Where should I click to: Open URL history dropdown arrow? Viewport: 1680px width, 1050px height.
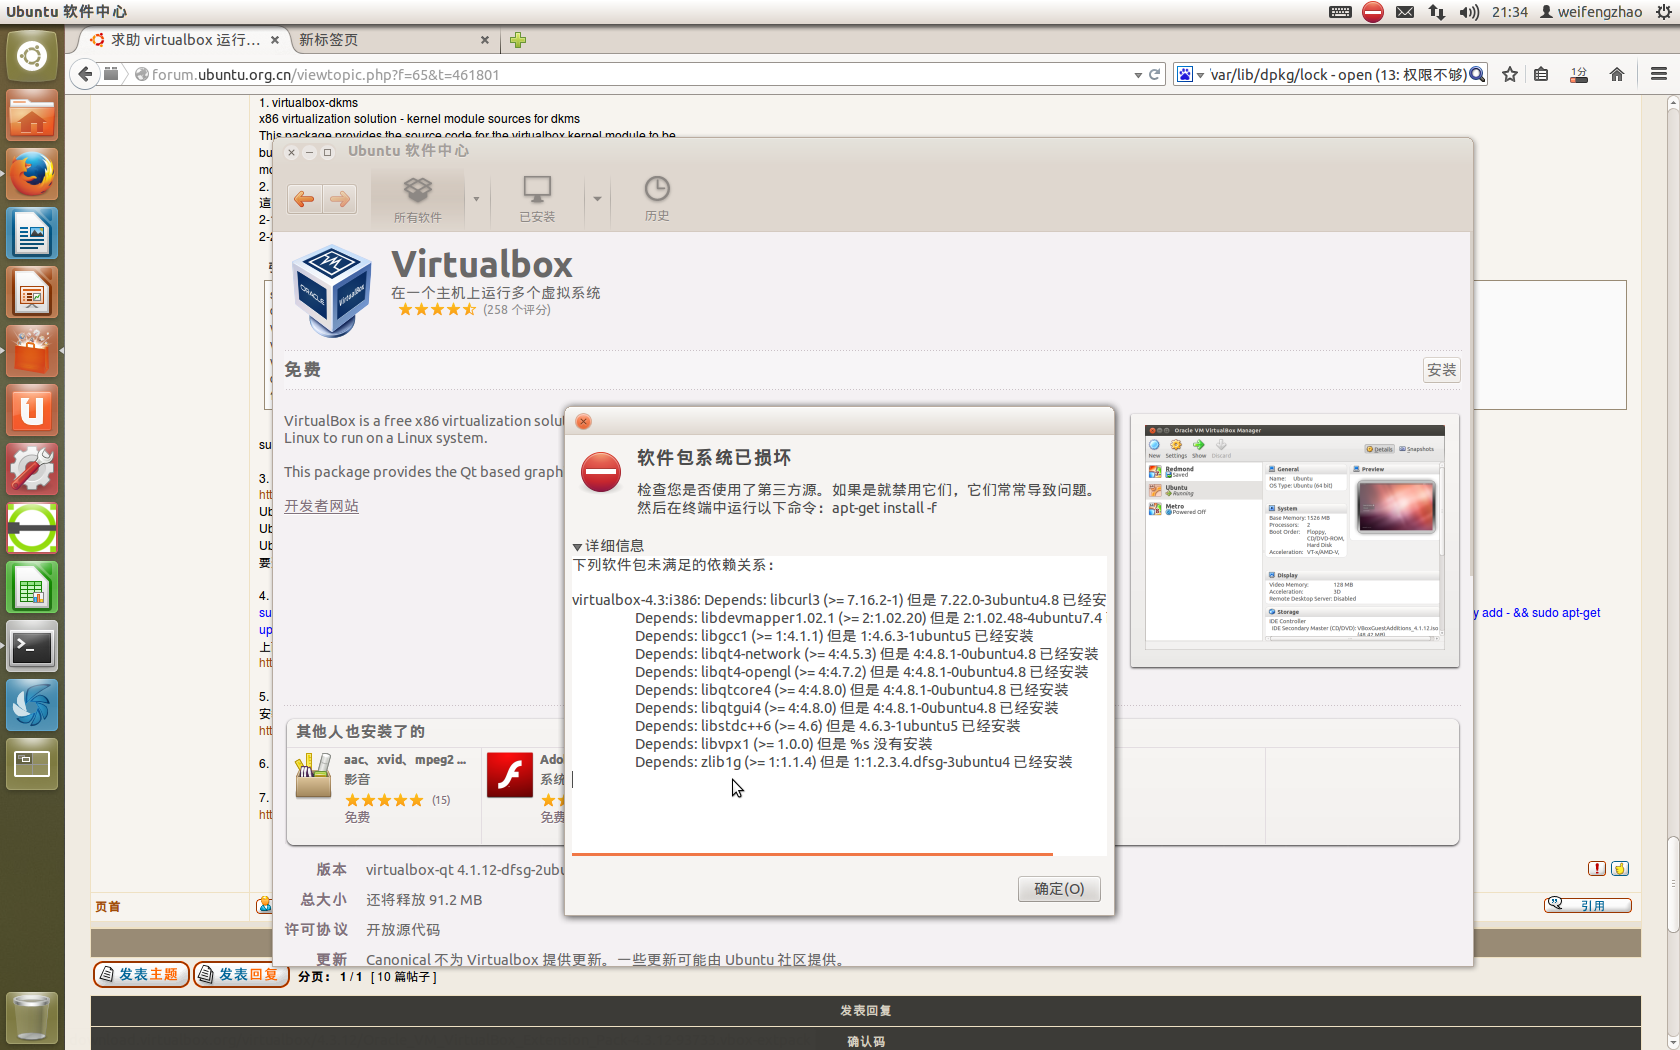click(1138, 75)
